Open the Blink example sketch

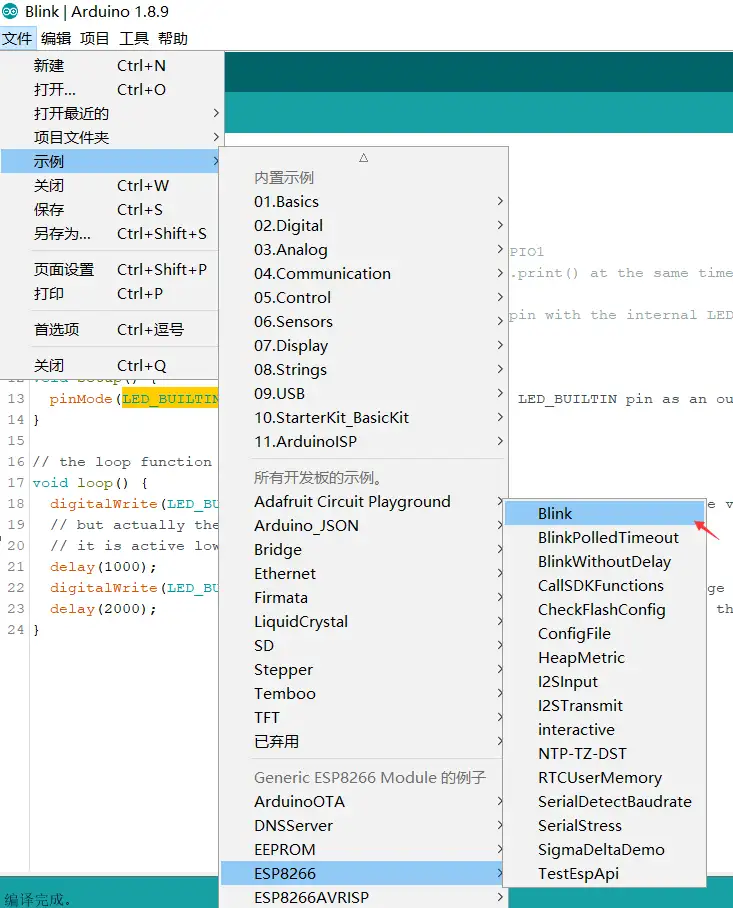pos(555,514)
